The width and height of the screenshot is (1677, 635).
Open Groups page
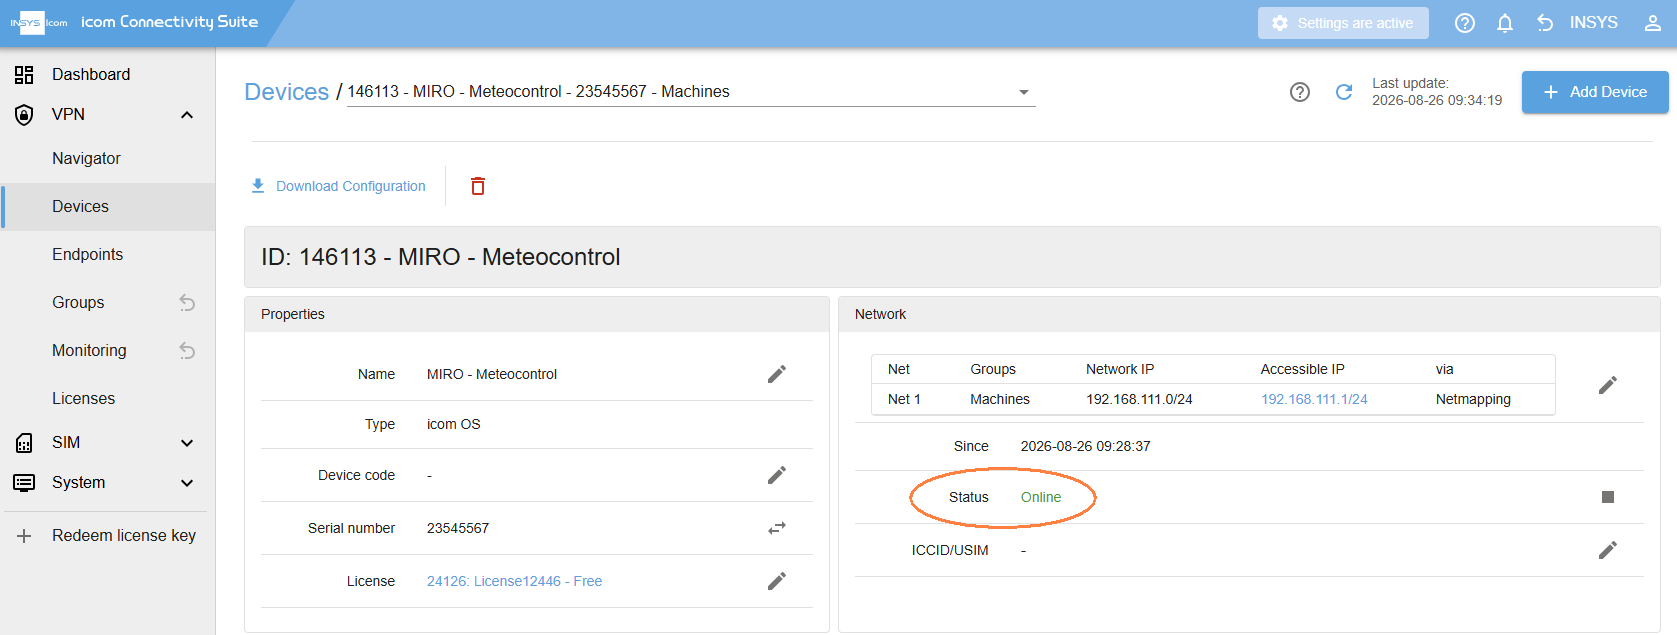(x=78, y=303)
